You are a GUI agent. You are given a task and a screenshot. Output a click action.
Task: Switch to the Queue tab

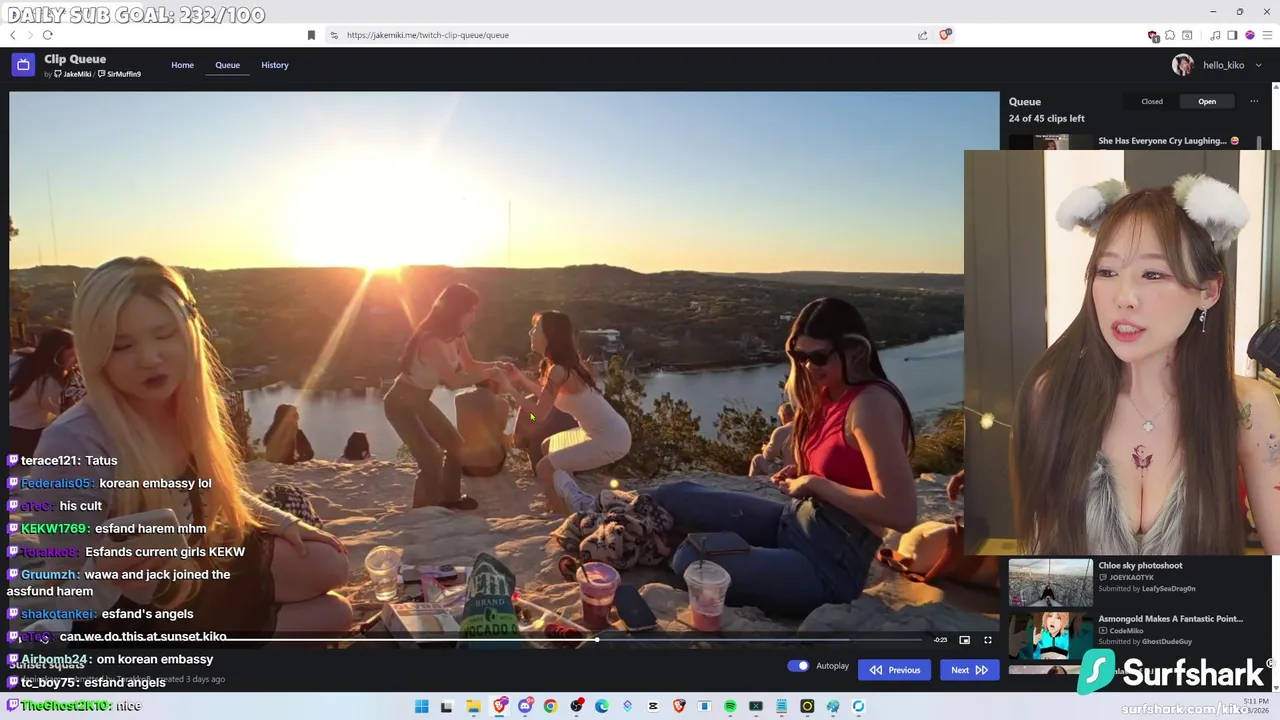click(227, 65)
